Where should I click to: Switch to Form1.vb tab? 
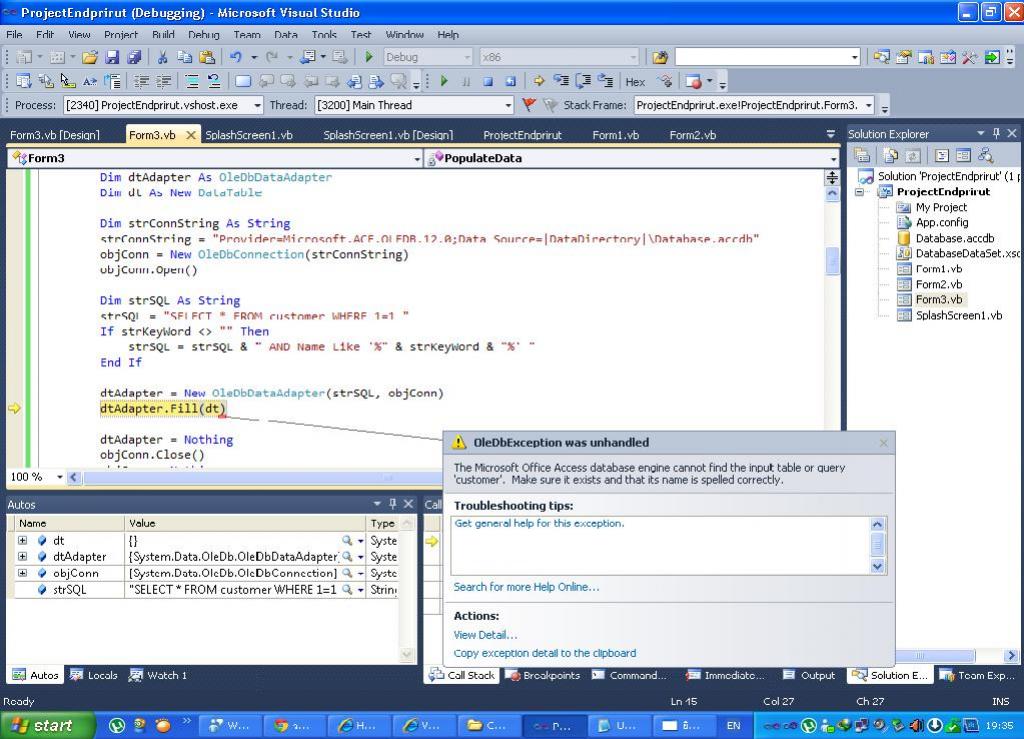click(615, 135)
